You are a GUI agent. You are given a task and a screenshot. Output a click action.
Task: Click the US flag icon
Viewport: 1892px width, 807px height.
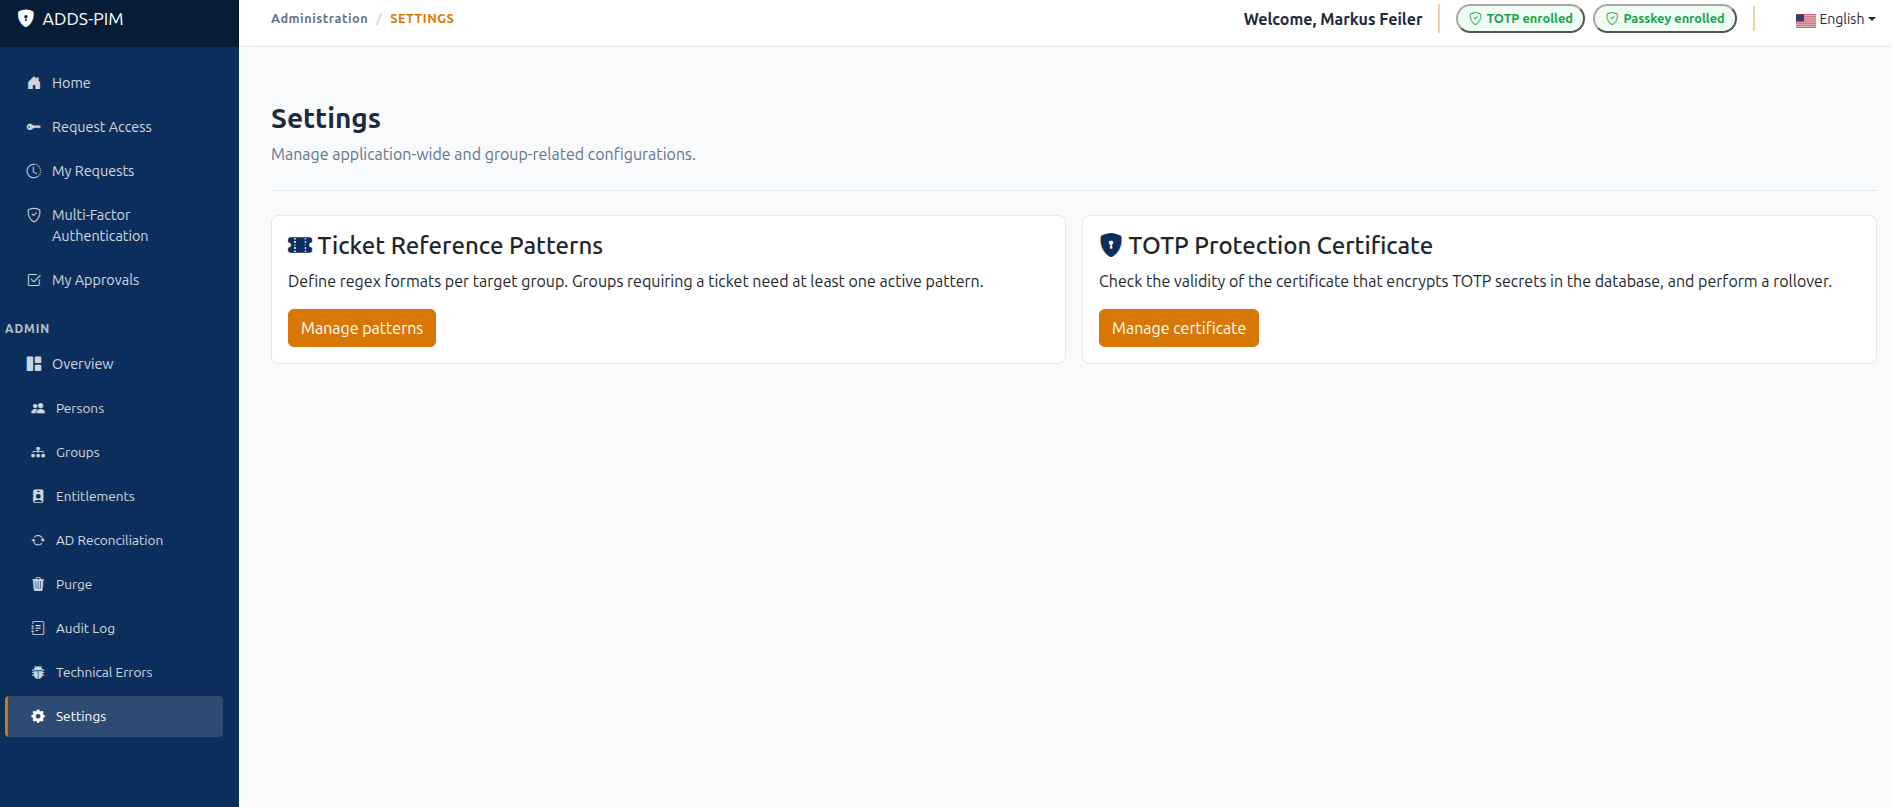point(1805,20)
